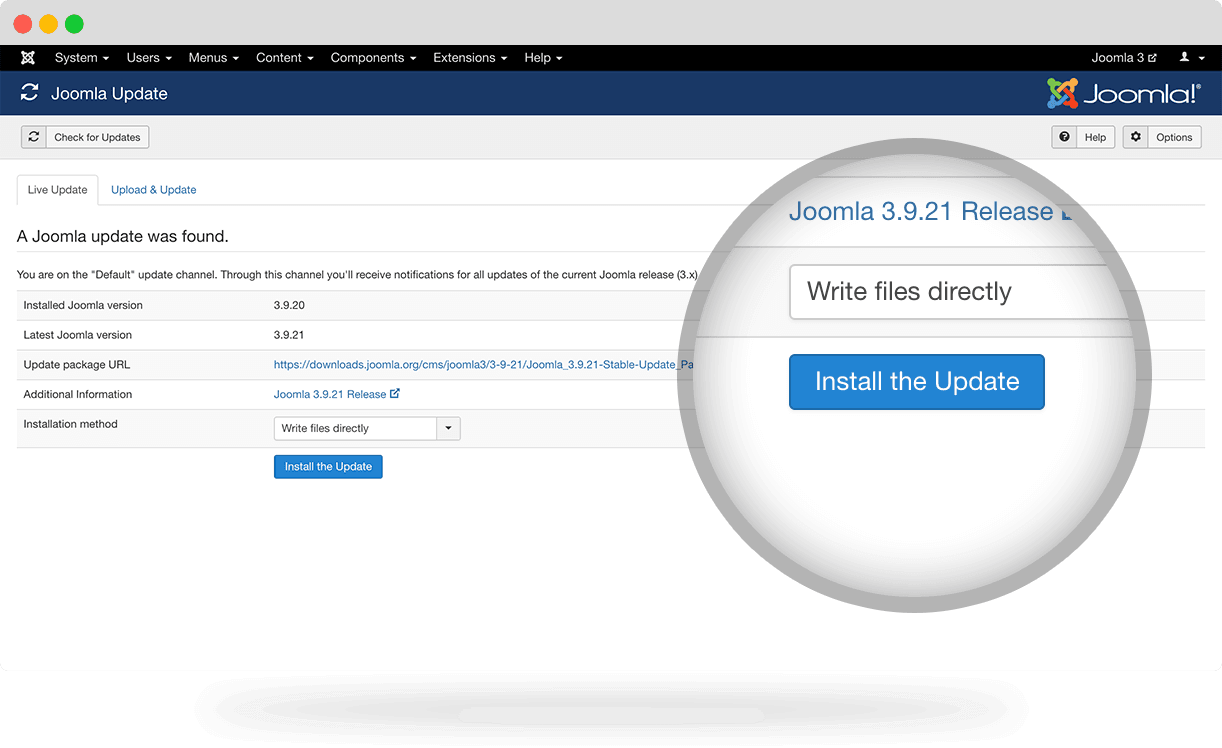Screen dimensions: 1222x748
Task: Select the Write files directly combo box
Action: point(367,428)
